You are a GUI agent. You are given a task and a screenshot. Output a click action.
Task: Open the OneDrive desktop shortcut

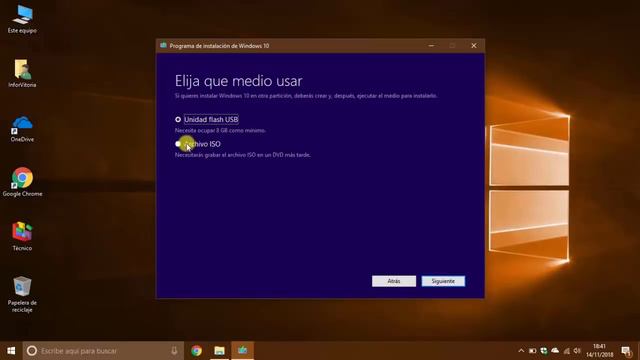pyautogui.click(x=22, y=129)
